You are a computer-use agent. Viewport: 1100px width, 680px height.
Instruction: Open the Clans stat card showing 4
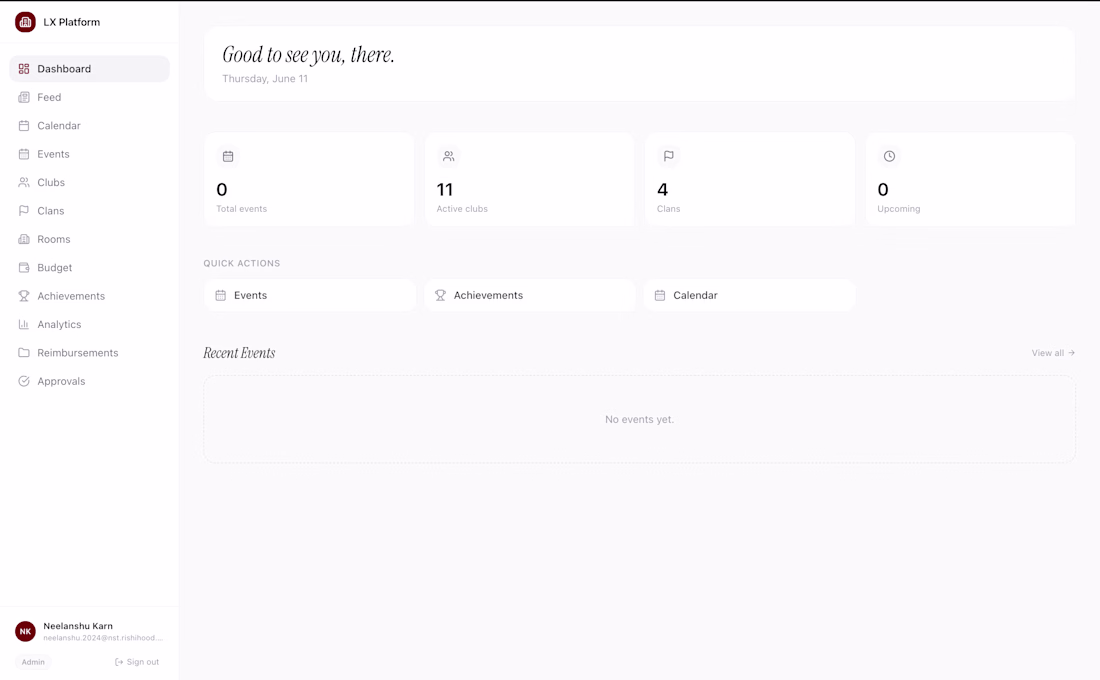point(750,179)
